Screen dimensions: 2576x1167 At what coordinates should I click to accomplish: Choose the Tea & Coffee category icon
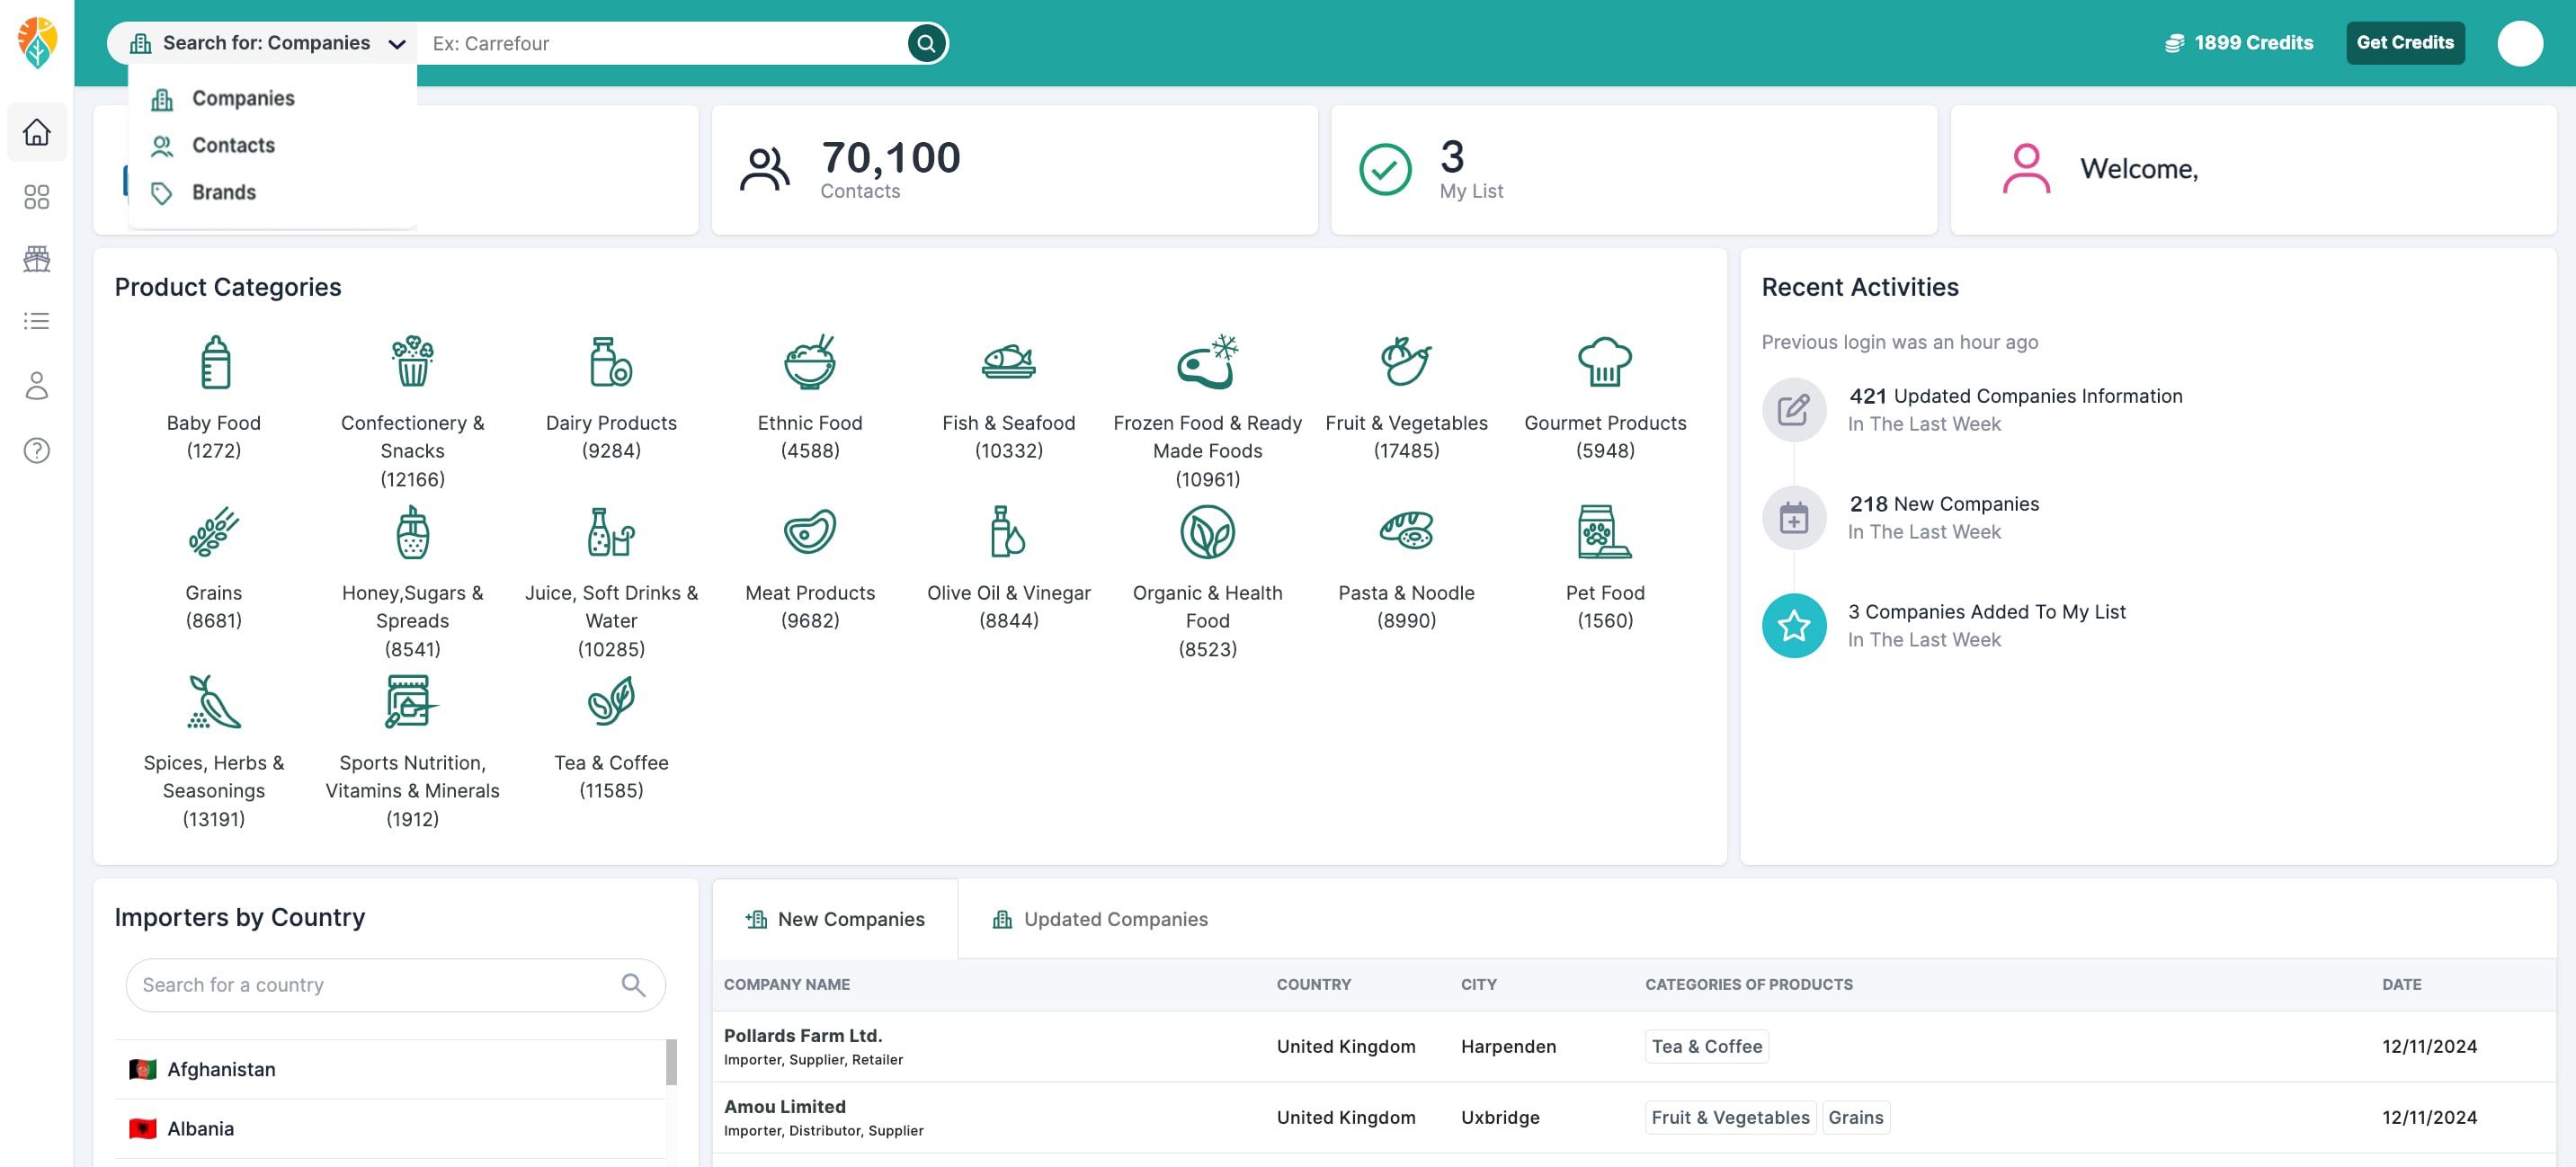[x=611, y=701]
